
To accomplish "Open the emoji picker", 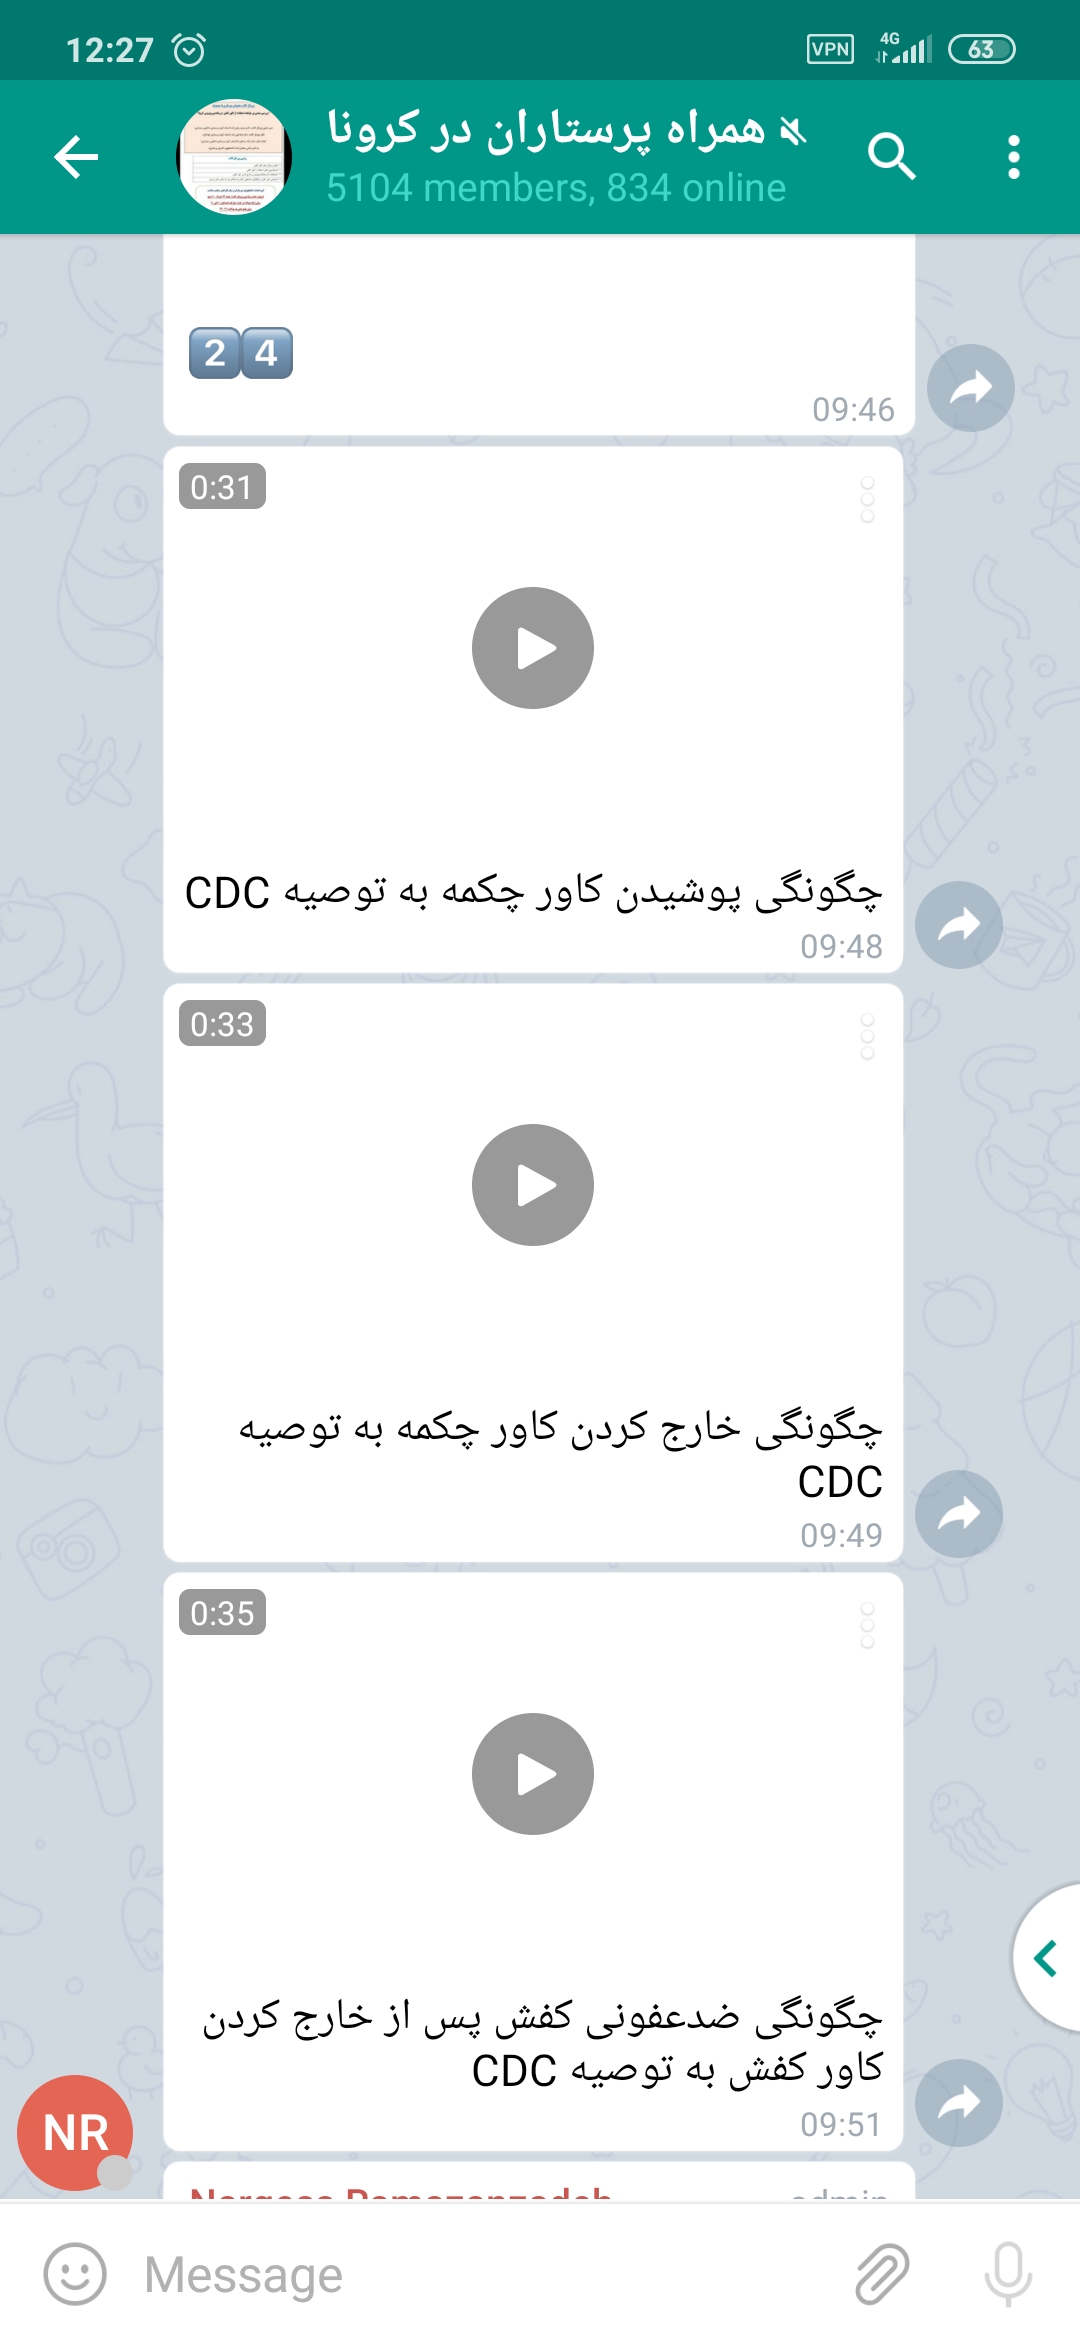I will (75, 2274).
